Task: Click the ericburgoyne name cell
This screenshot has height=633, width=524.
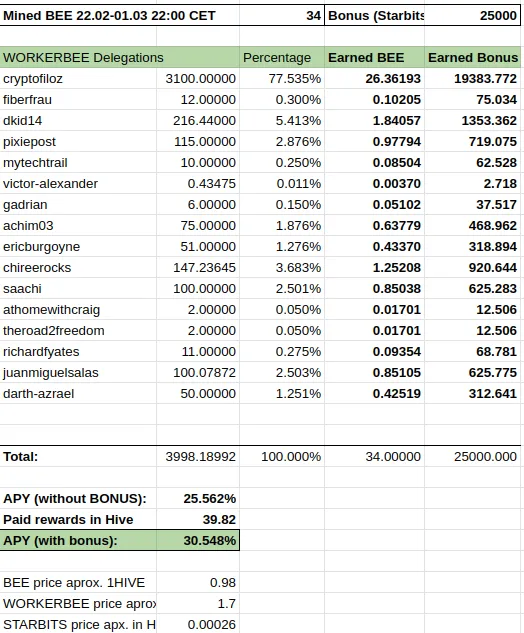Action: (78, 246)
